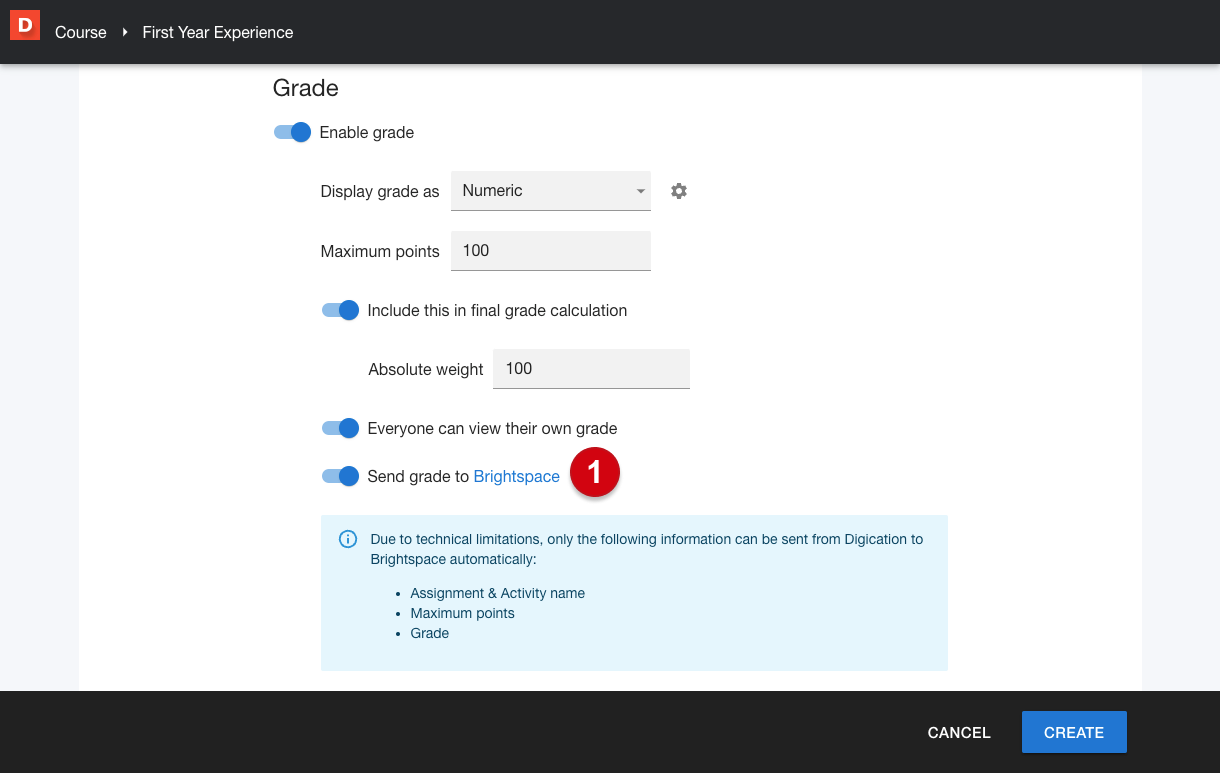
Task: Open grade display settings gear icon
Action: point(679,191)
